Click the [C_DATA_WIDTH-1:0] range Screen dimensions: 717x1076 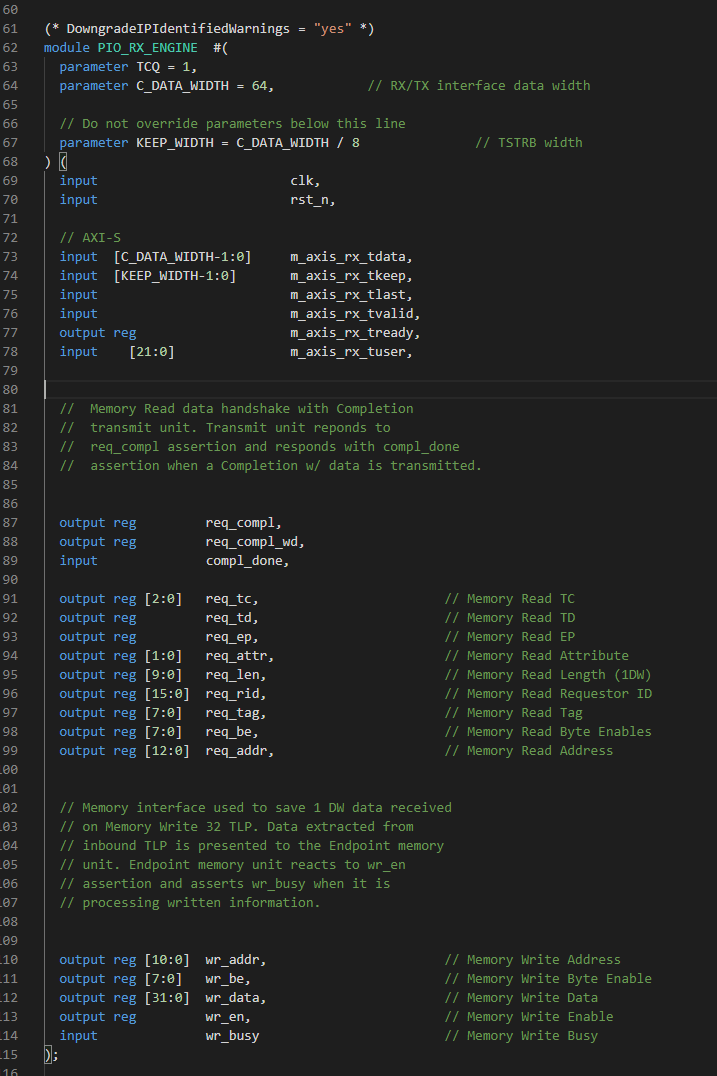[183, 257]
